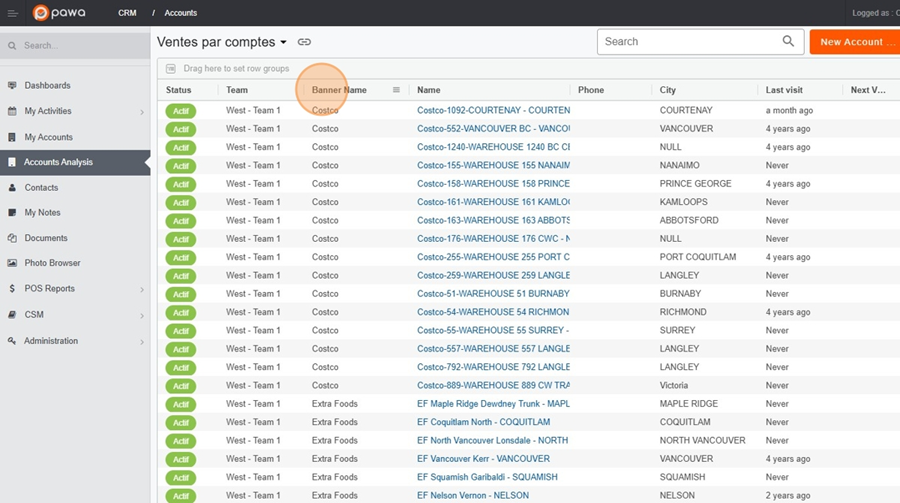Open the hamburger menu icon
The image size is (900, 503).
[x=13, y=13]
